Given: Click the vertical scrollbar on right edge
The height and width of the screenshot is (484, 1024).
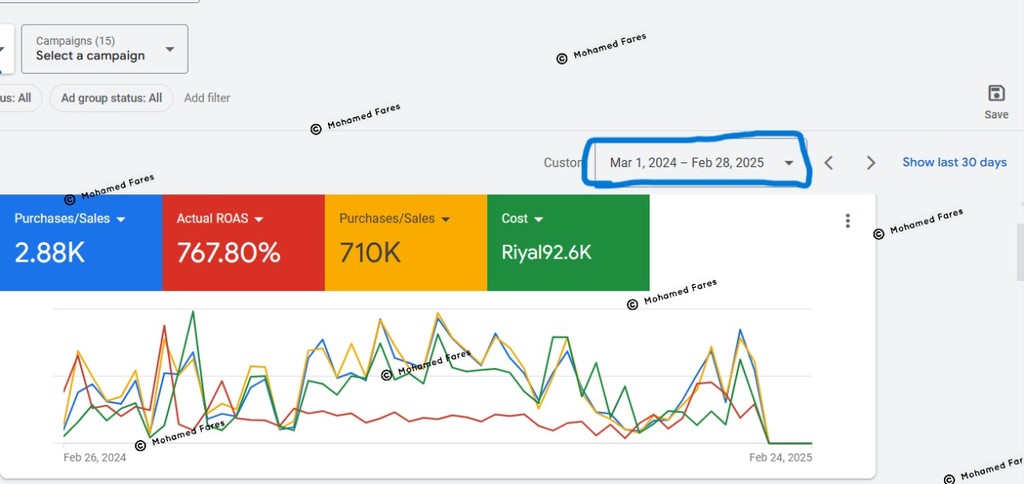Looking at the screenshot, I should [1019, 250].
